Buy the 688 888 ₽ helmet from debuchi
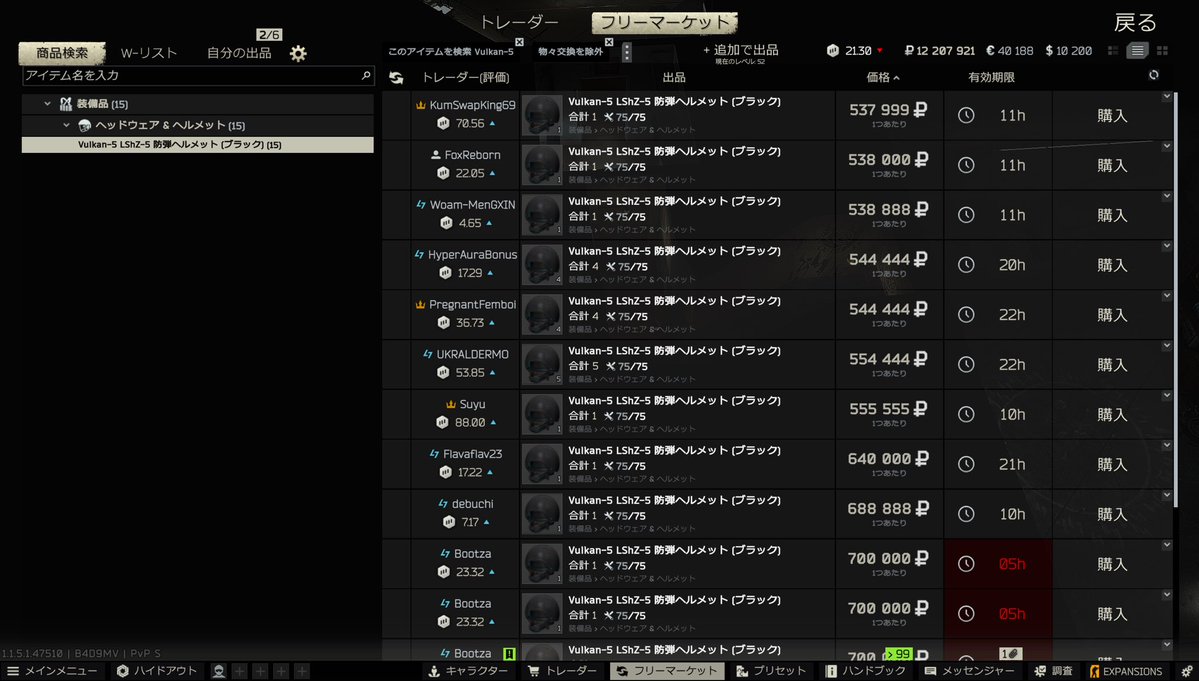Image resolution: width=1199 pixels, height=681 pixels. (x=1112, y=514)
